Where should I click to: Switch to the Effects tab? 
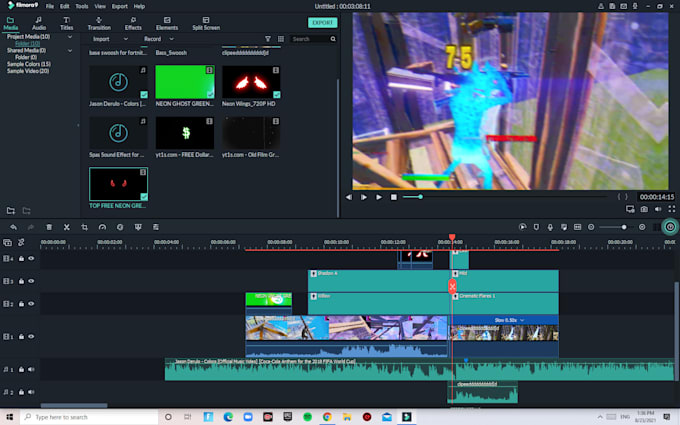click(133, 24)
